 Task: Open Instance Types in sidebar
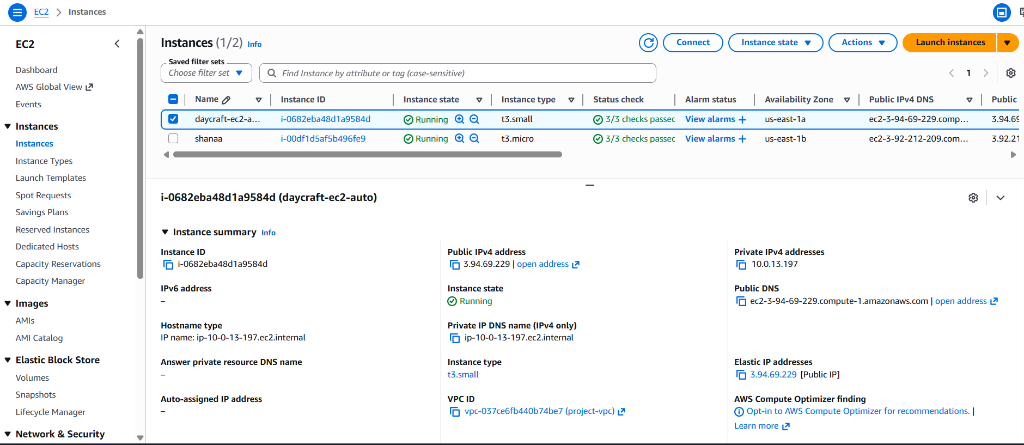(x=44, y=161)
